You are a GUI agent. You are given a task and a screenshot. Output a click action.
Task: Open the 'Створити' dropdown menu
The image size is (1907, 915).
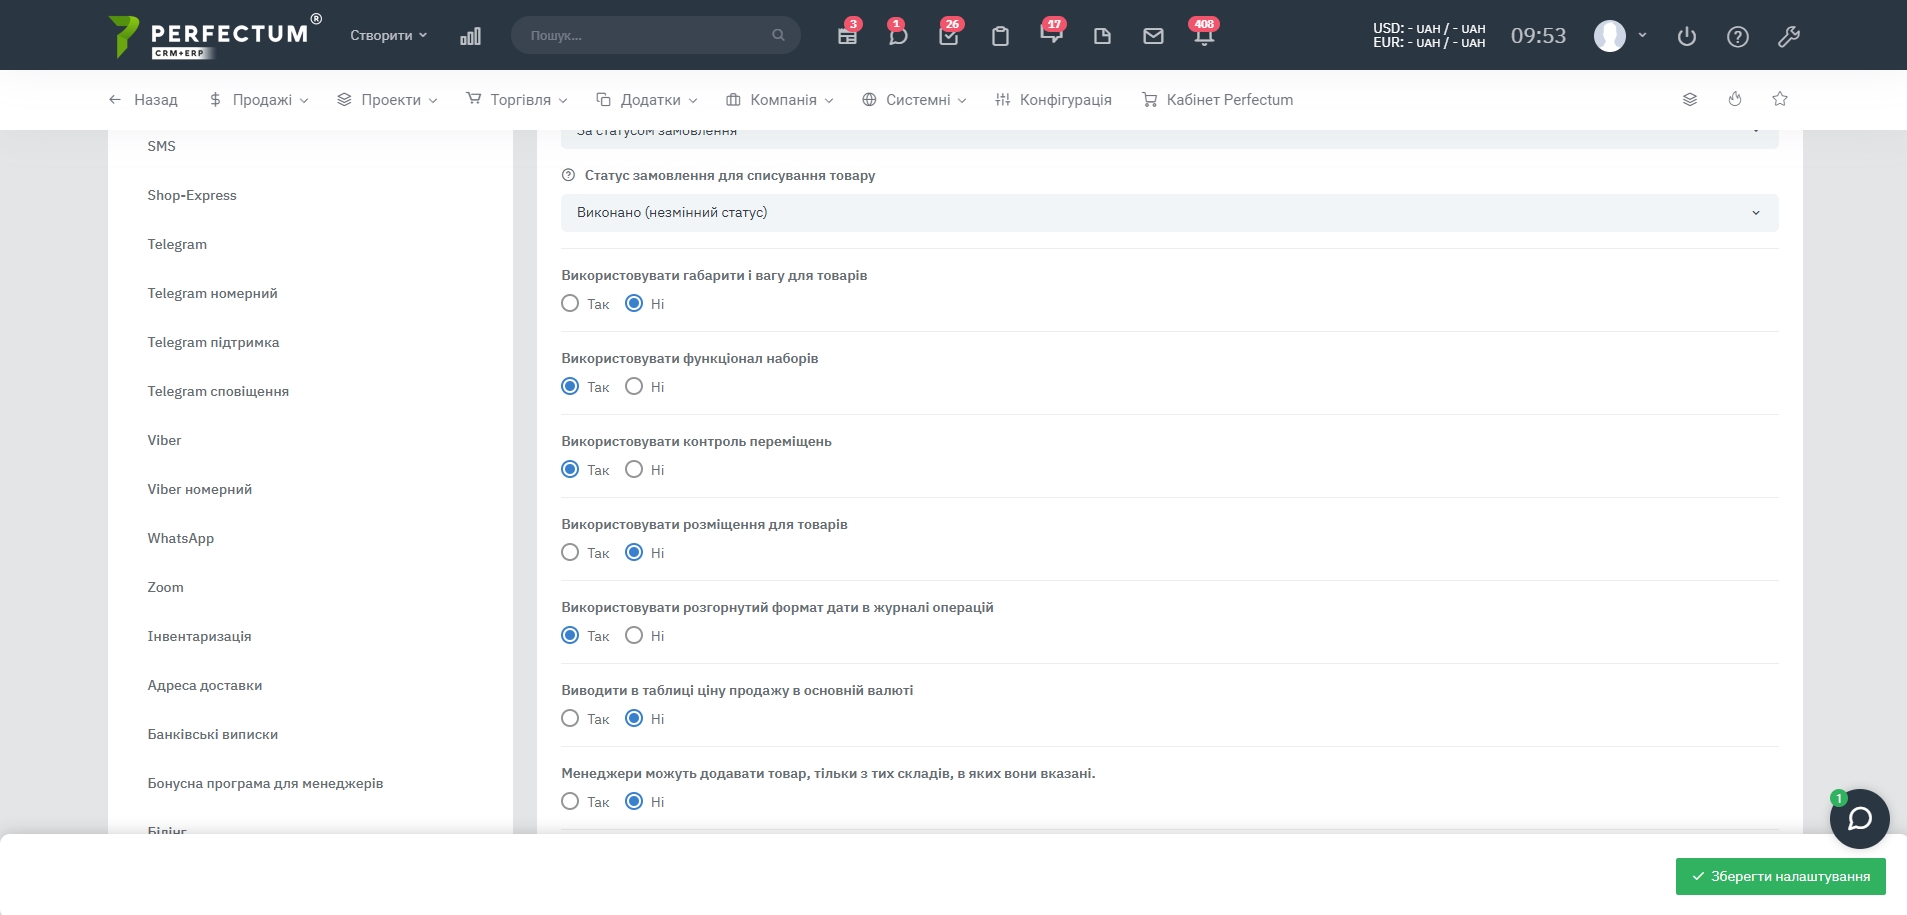coord(388,35)
